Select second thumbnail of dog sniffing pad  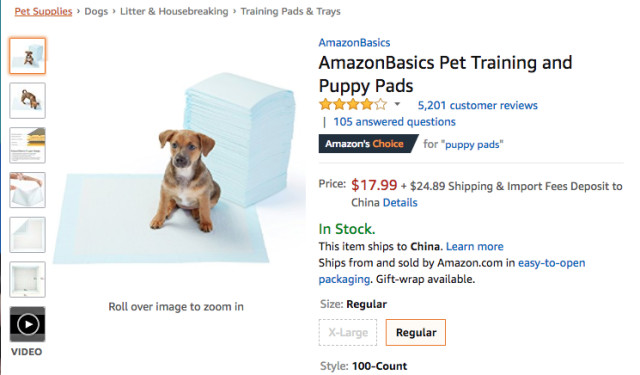[x=27, y=100]
